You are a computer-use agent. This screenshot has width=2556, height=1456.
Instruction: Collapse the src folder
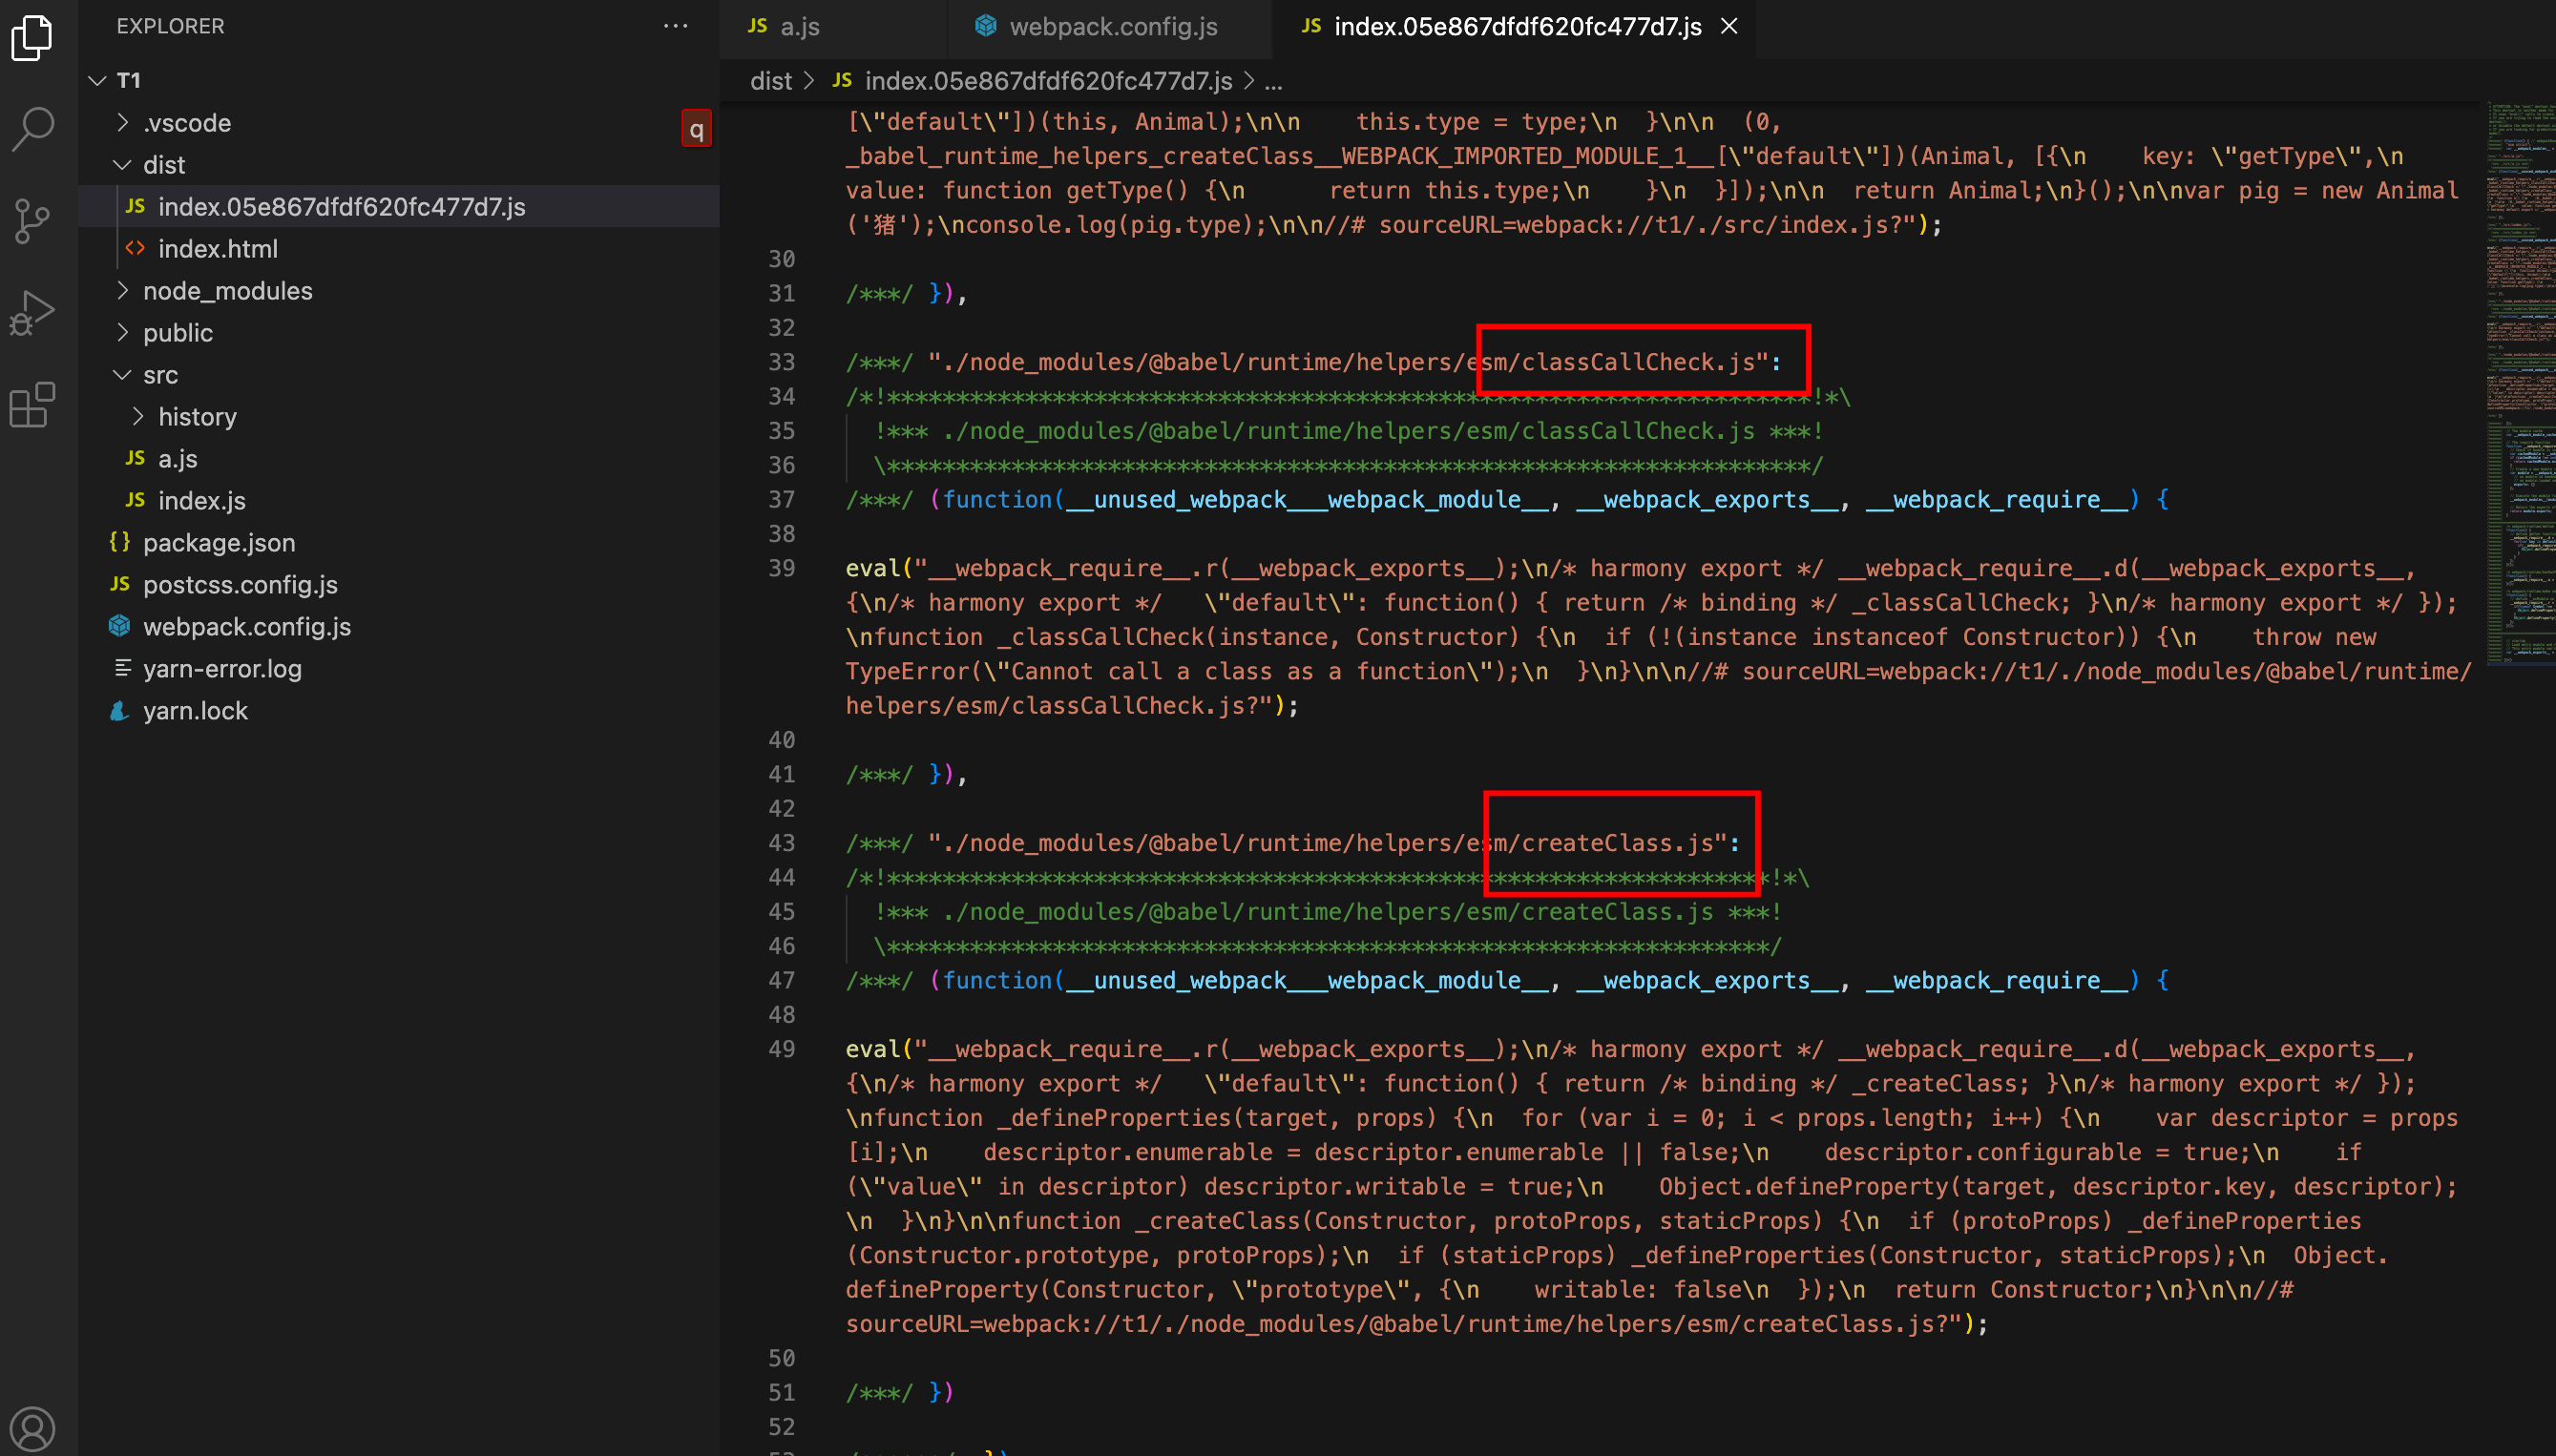tap(122, 374)
